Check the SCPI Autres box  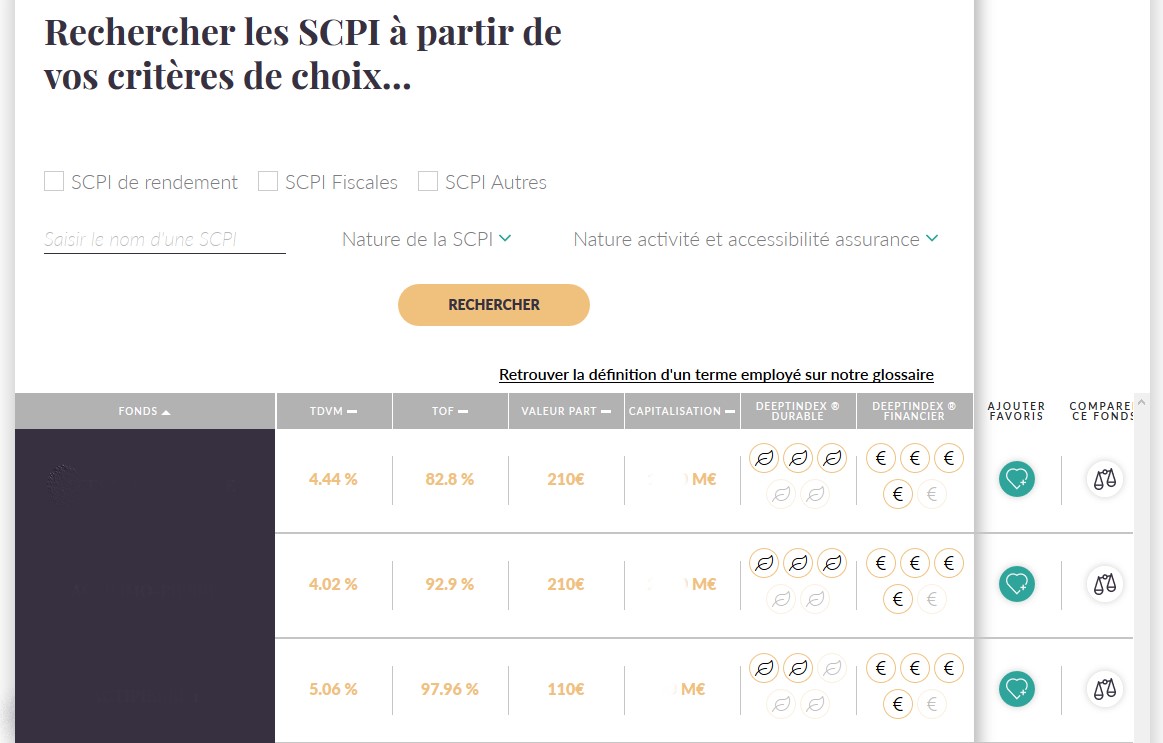(x=428, y=181)
